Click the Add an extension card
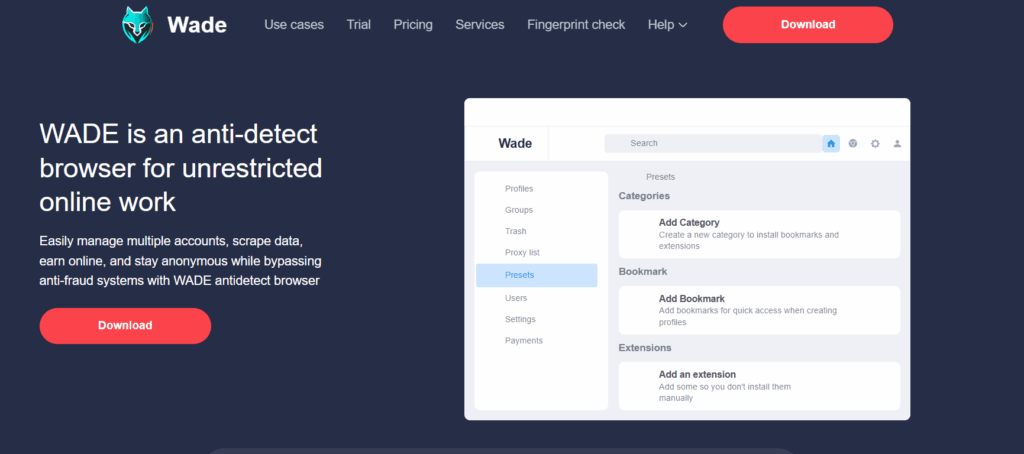Image resolution: width=1024 pixels, height=454 pixels. pos(759,385)
